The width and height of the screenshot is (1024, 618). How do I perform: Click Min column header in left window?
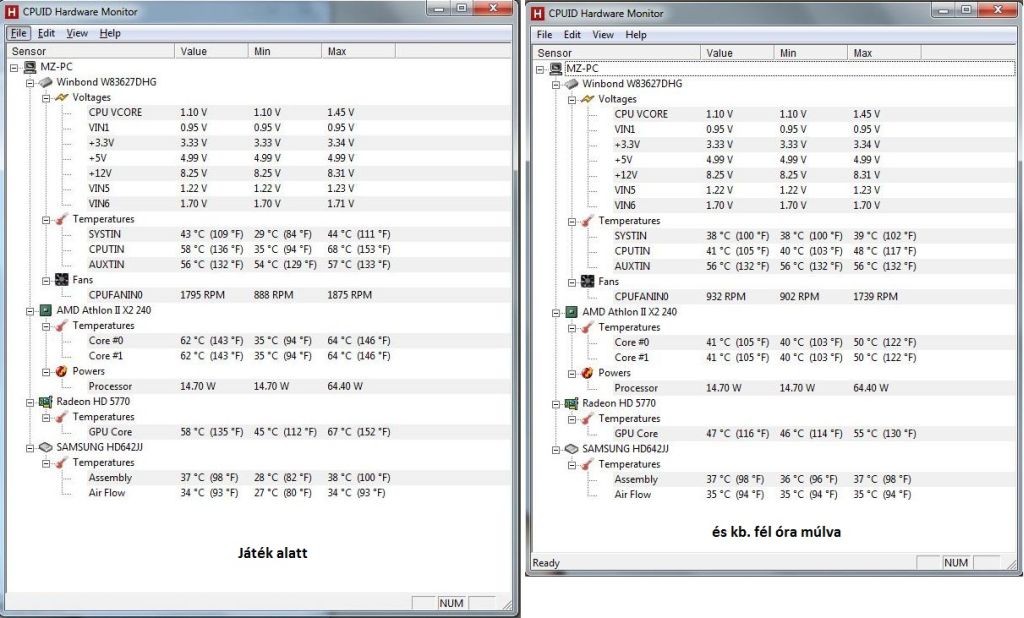[285, 51]
